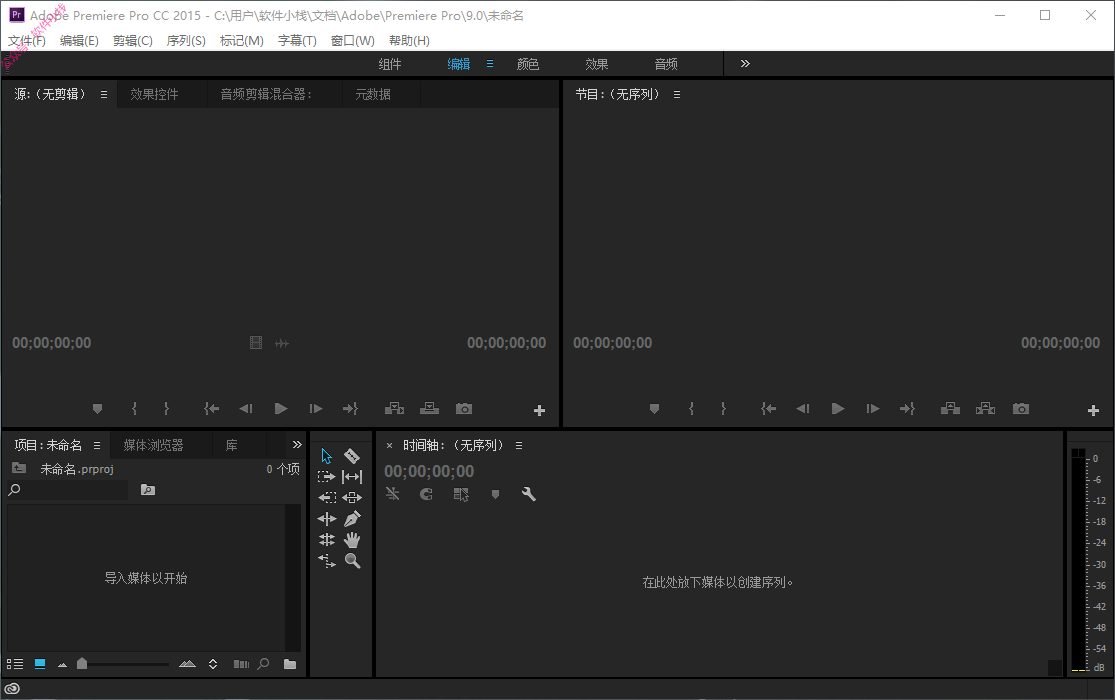This screenshot has height=700, width=1115.
Task: Switch Project panel to List view
Action: click(x=15, y=664)
